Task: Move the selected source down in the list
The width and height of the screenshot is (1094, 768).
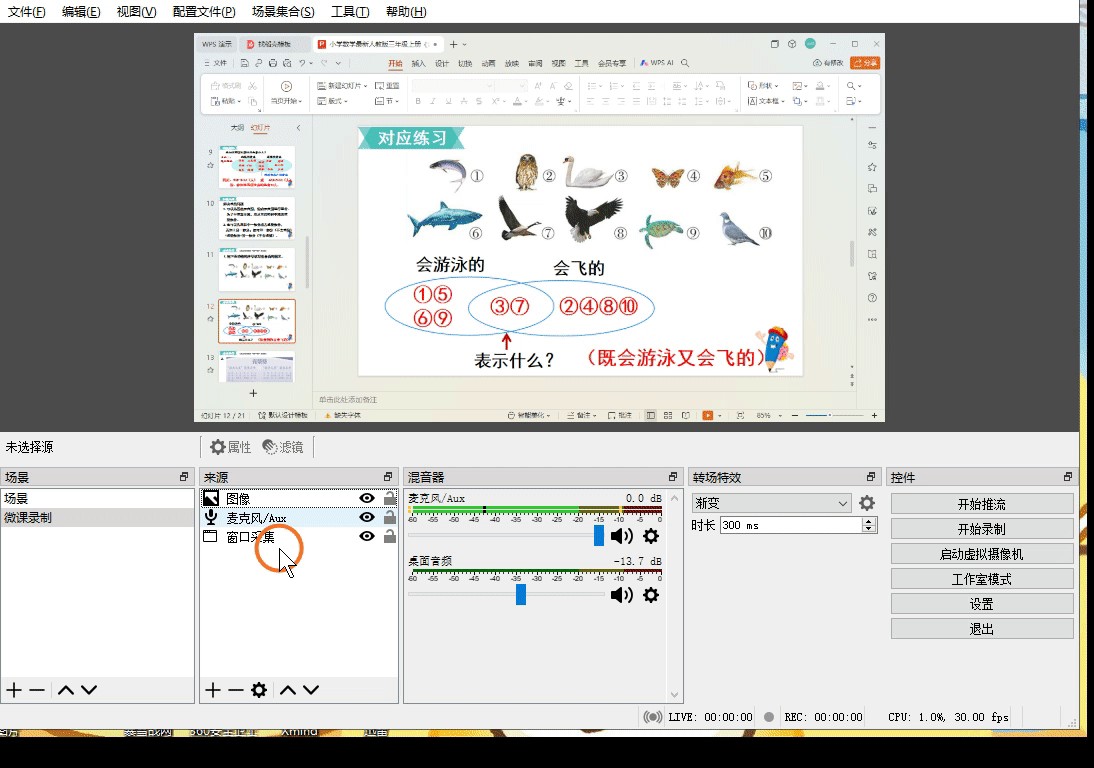Action: (311, 690)
